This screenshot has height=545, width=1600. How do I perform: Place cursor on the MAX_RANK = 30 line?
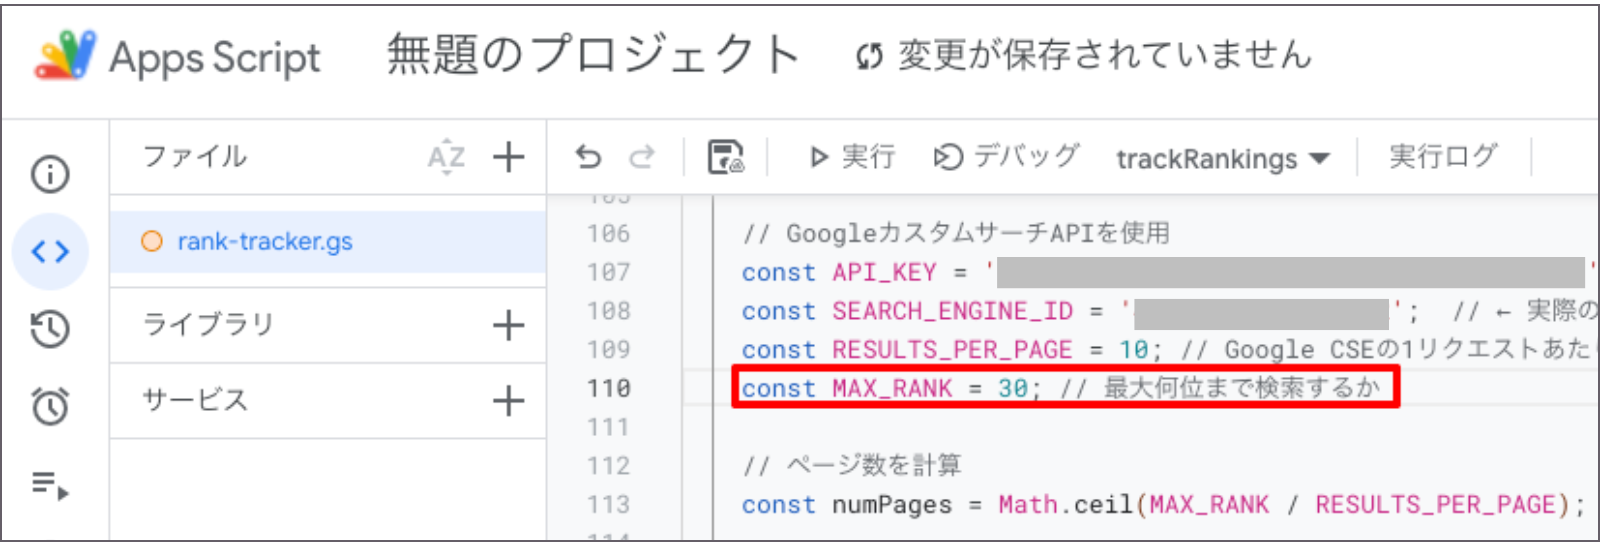(1061, 388)
